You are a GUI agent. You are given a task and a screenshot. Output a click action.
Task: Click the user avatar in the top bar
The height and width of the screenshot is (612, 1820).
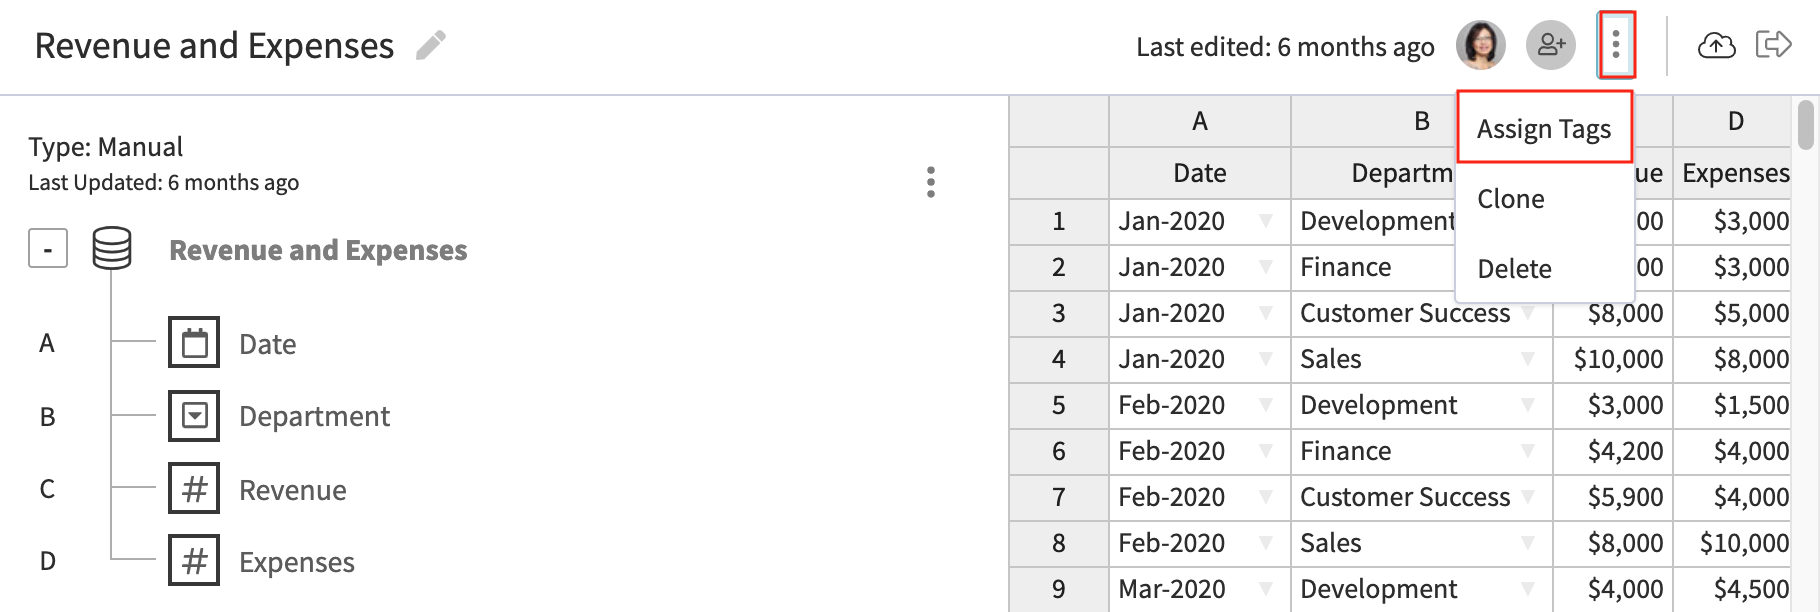1480,44
